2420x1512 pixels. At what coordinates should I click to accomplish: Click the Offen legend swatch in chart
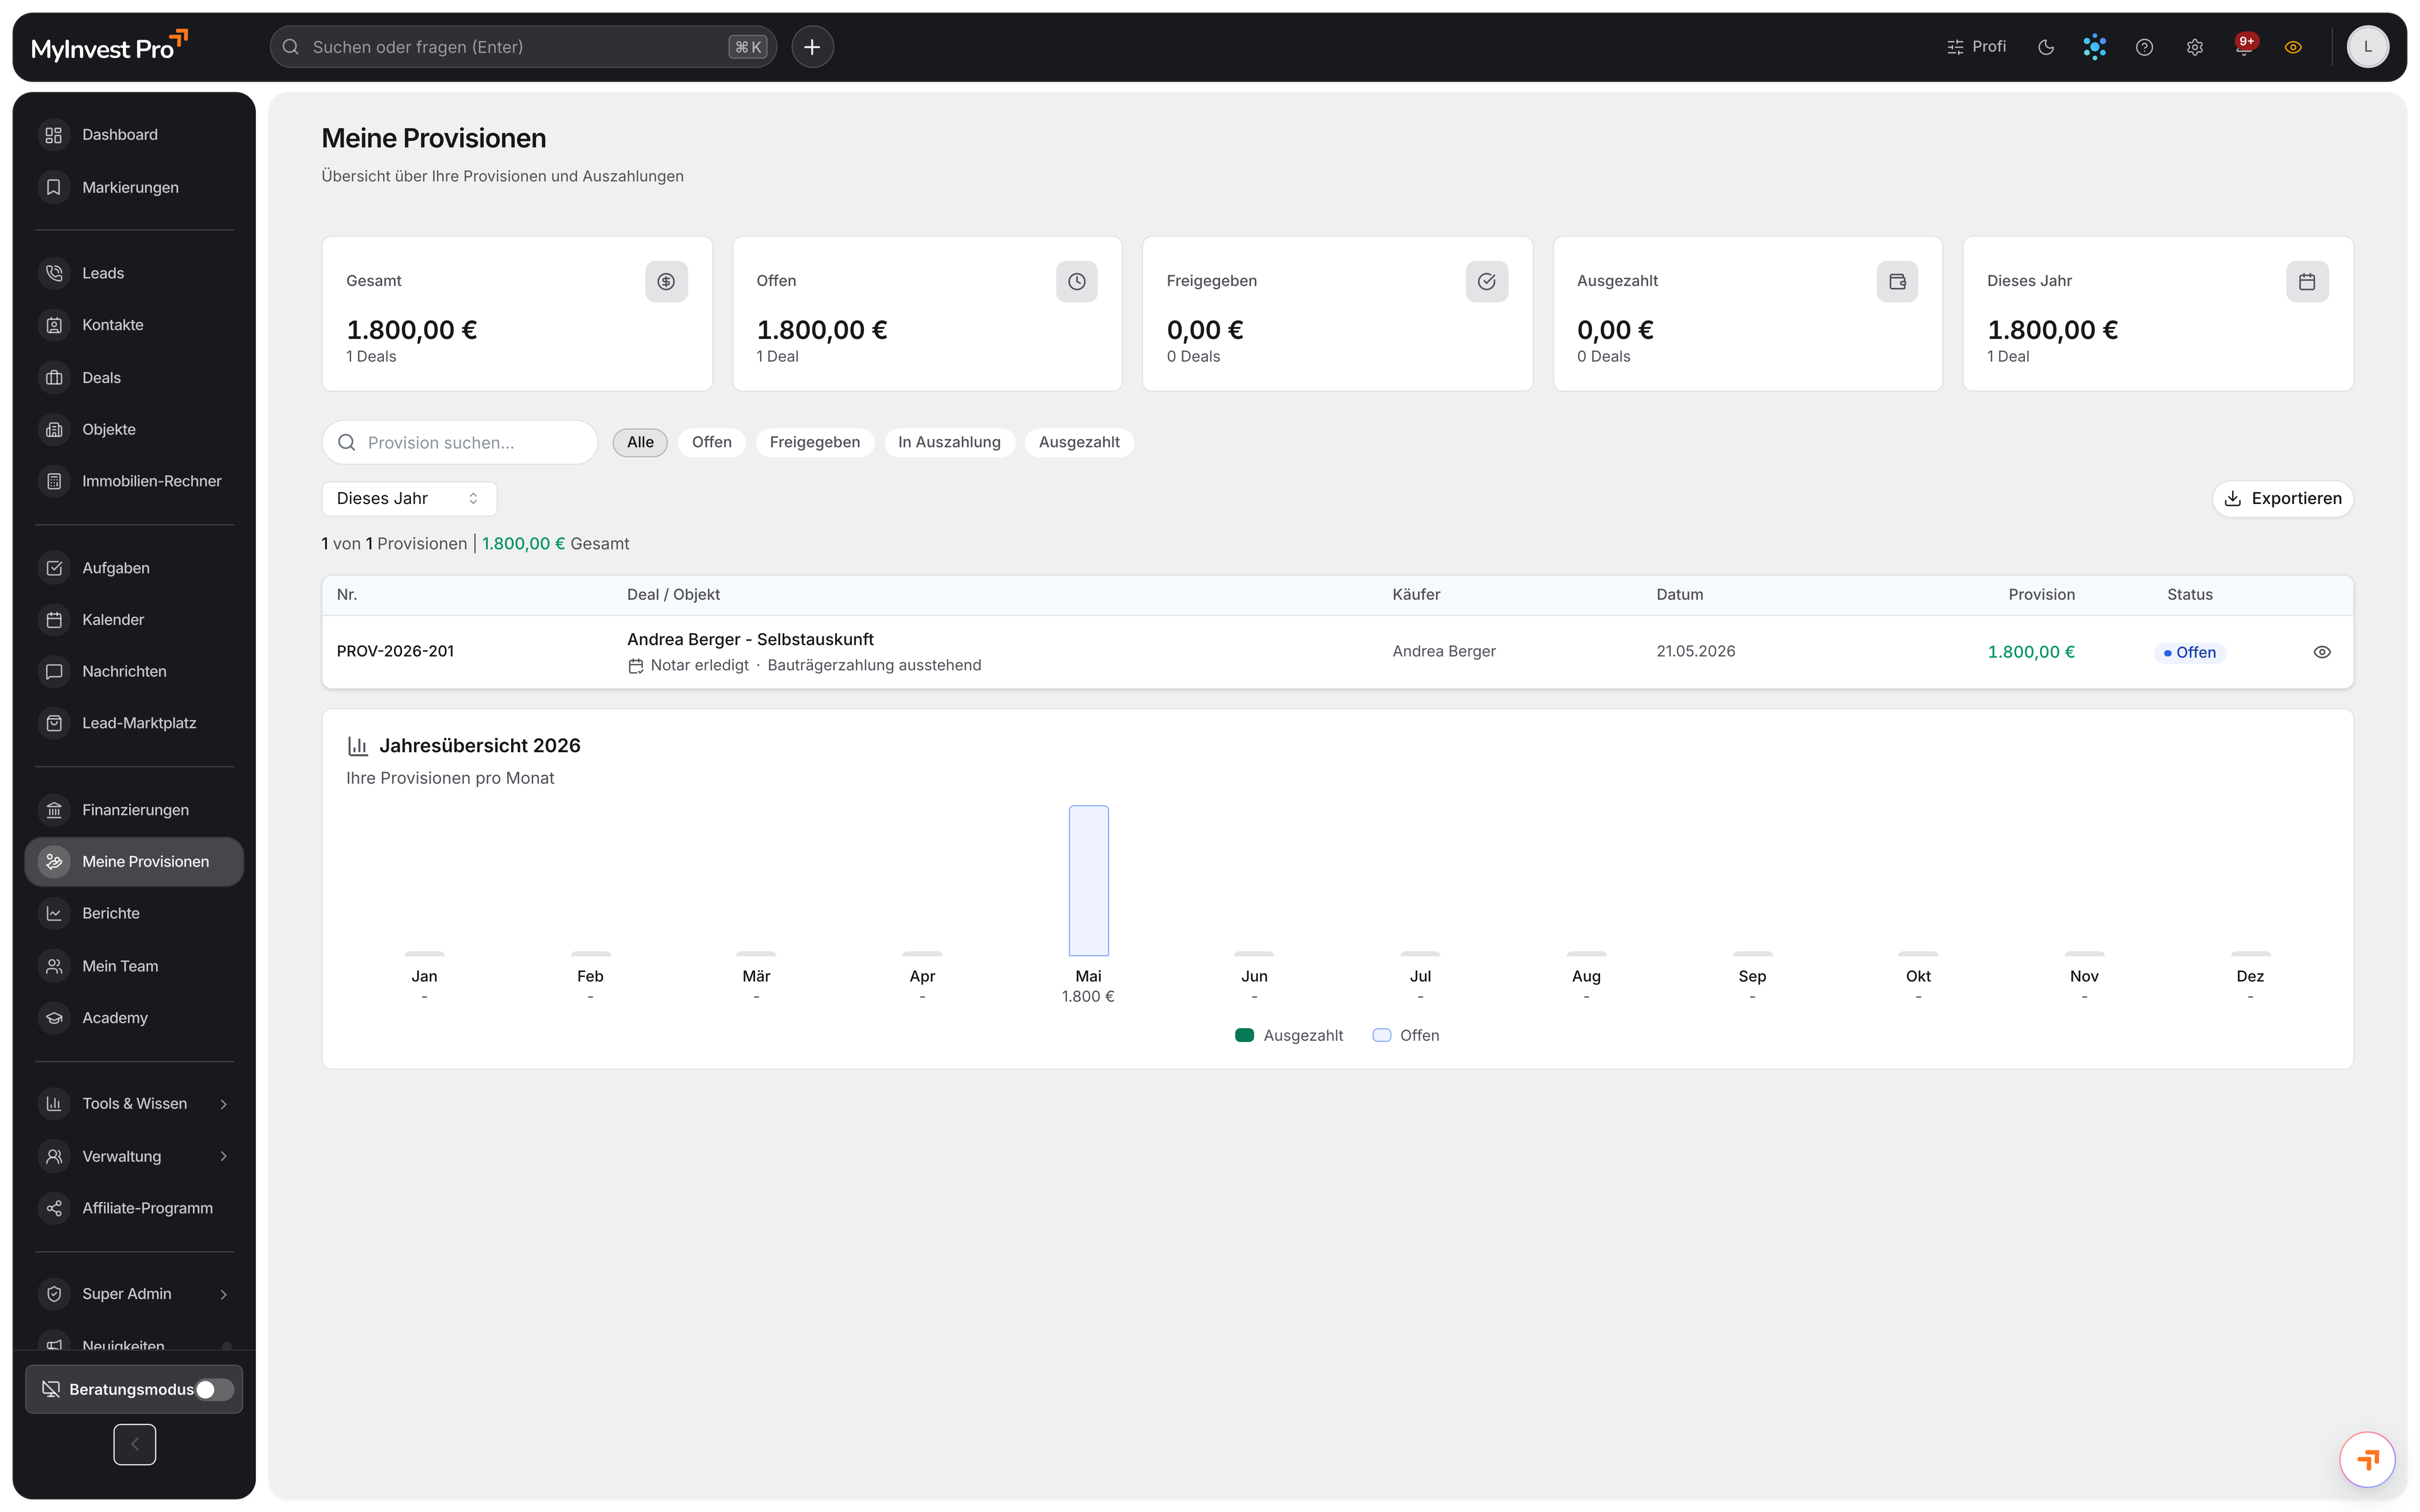point(1381,1035)
